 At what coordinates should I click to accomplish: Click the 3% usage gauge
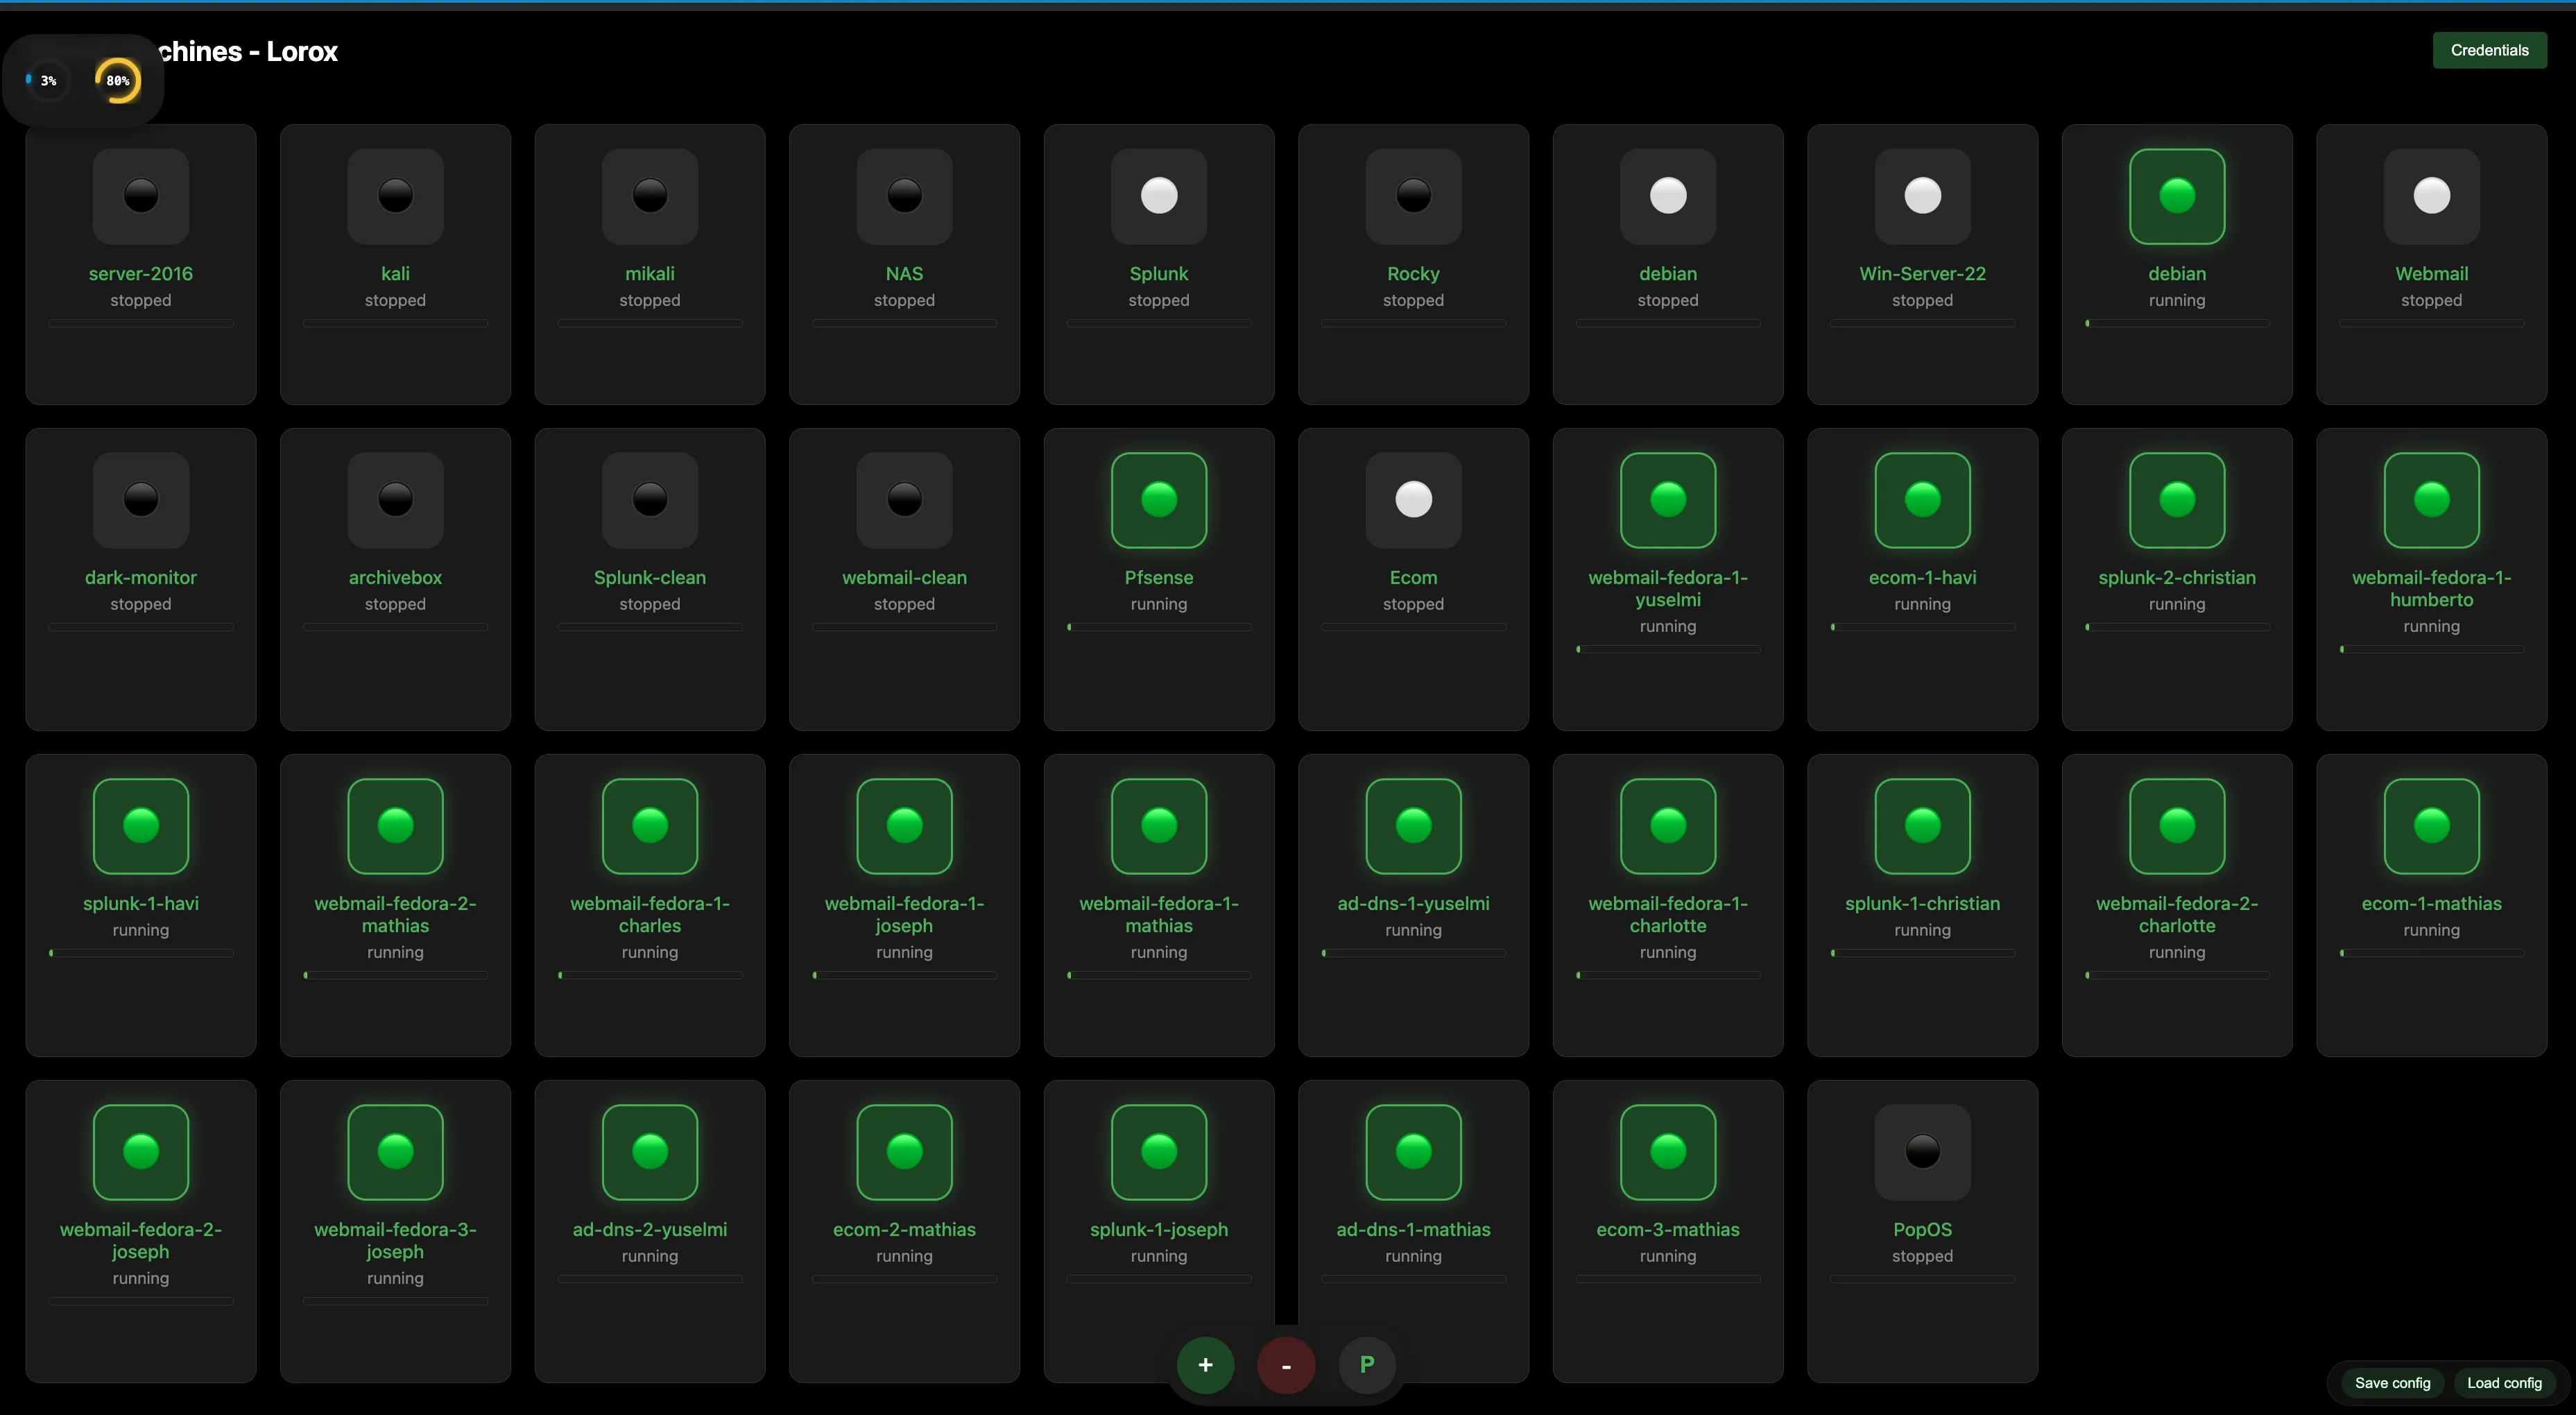(47, 80)
